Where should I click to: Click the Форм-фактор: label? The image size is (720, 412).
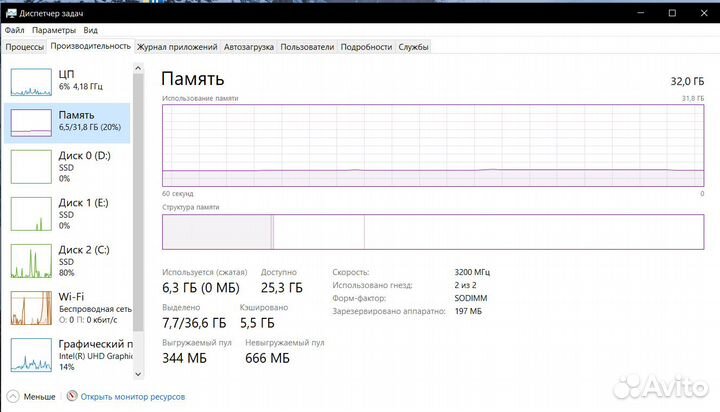(359, 298)
